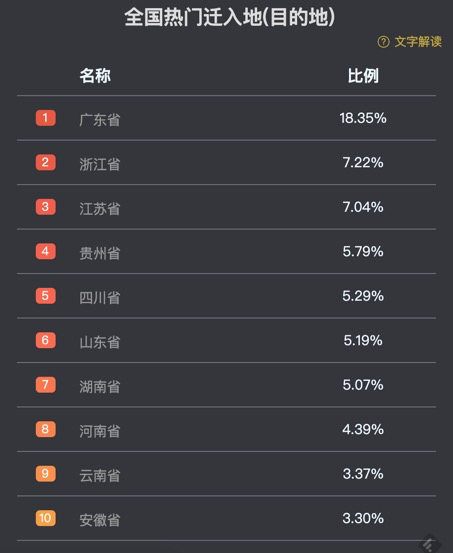Click the 比例 column header
Screen dimensions: 453x553
363,75
